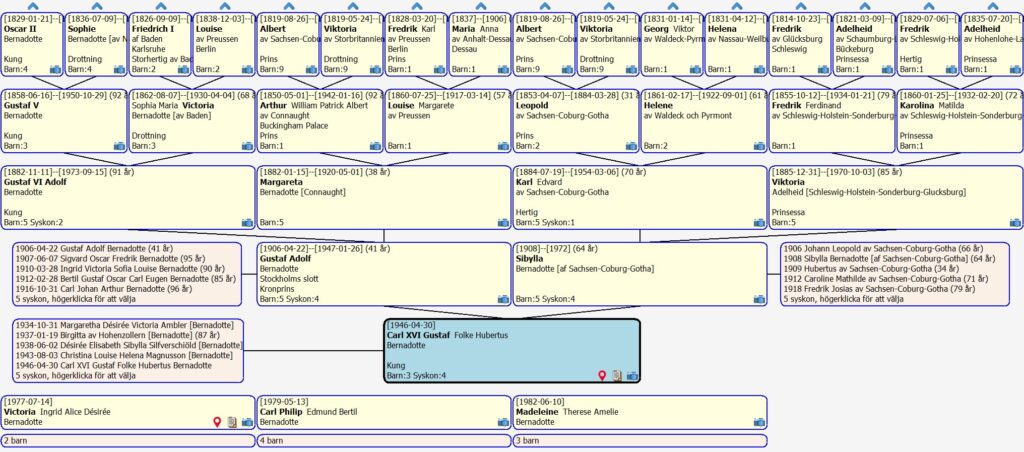Open the camera icon on Fredrik Ferdinand's card
Viewport: 1024px width, 452px height.
click(888, 146)
